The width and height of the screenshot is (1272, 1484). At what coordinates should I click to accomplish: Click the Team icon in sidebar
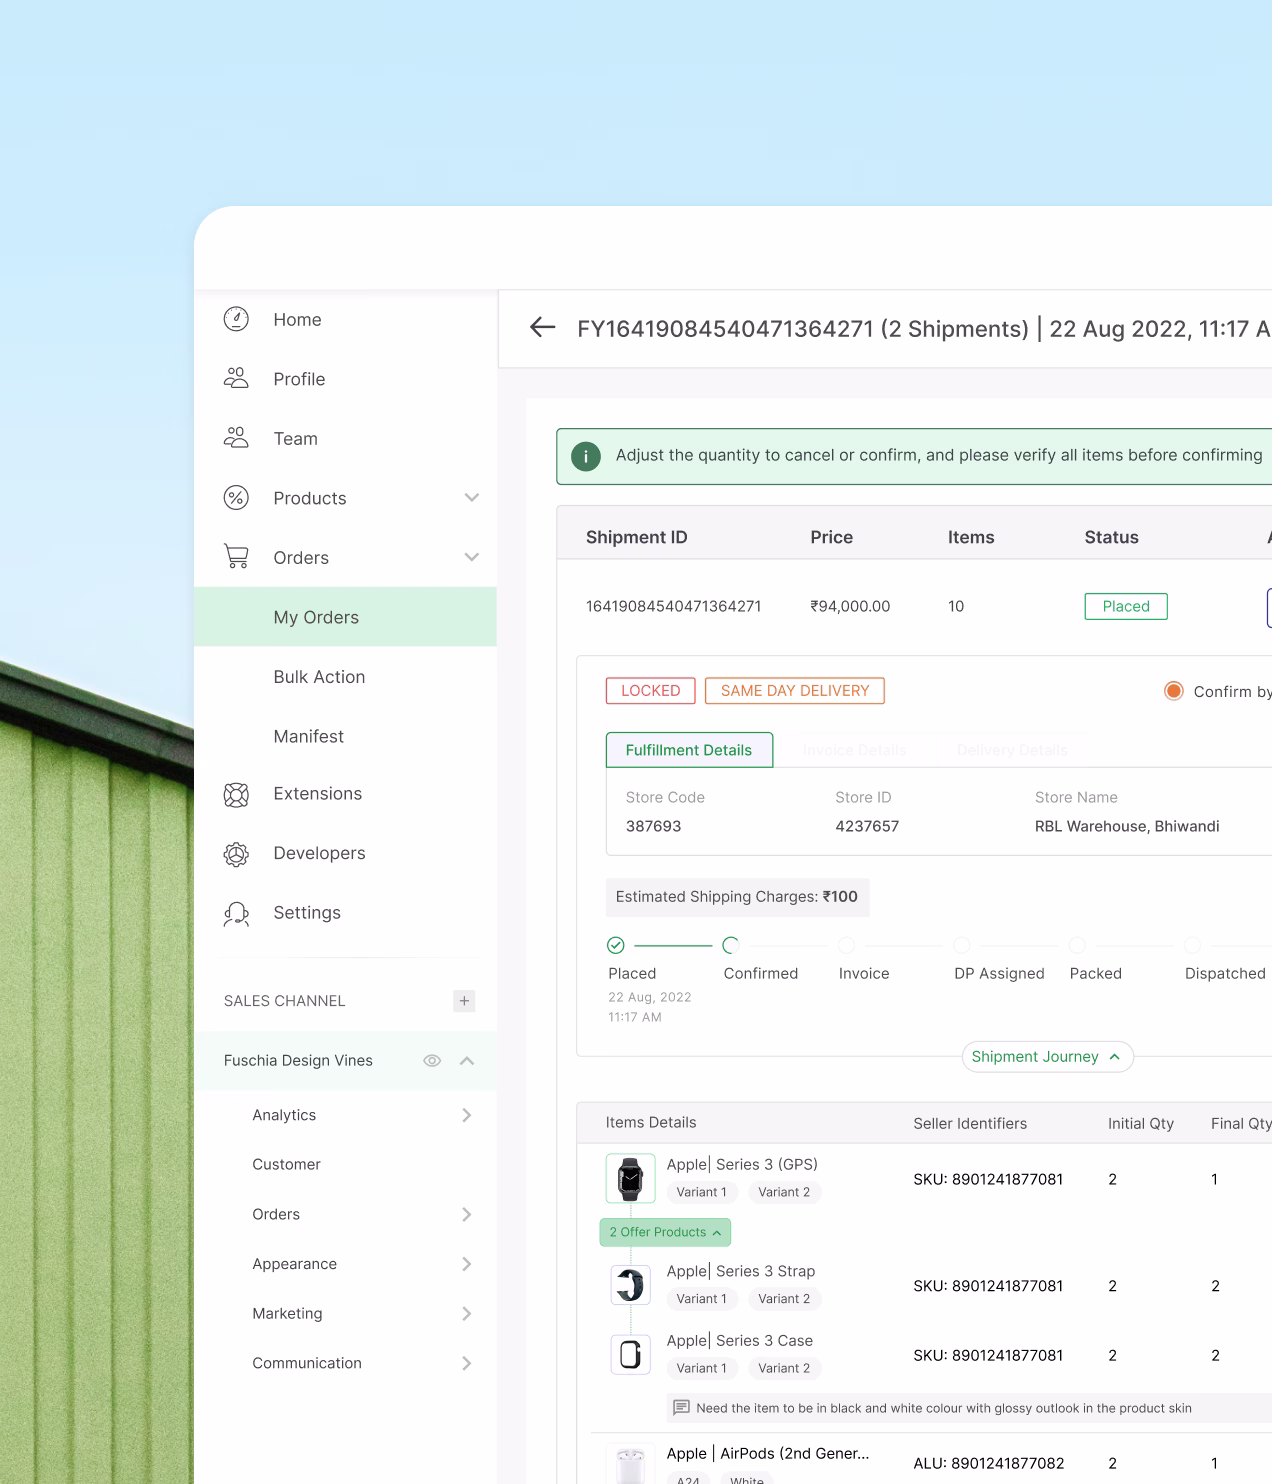[x=235, y=438]
